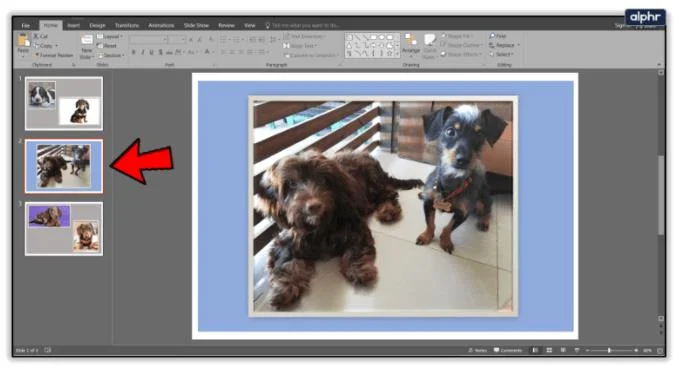Start Slide Show from status bar
Image resolution: width=679 pixels, height=371 pixels.
point(577,350)
